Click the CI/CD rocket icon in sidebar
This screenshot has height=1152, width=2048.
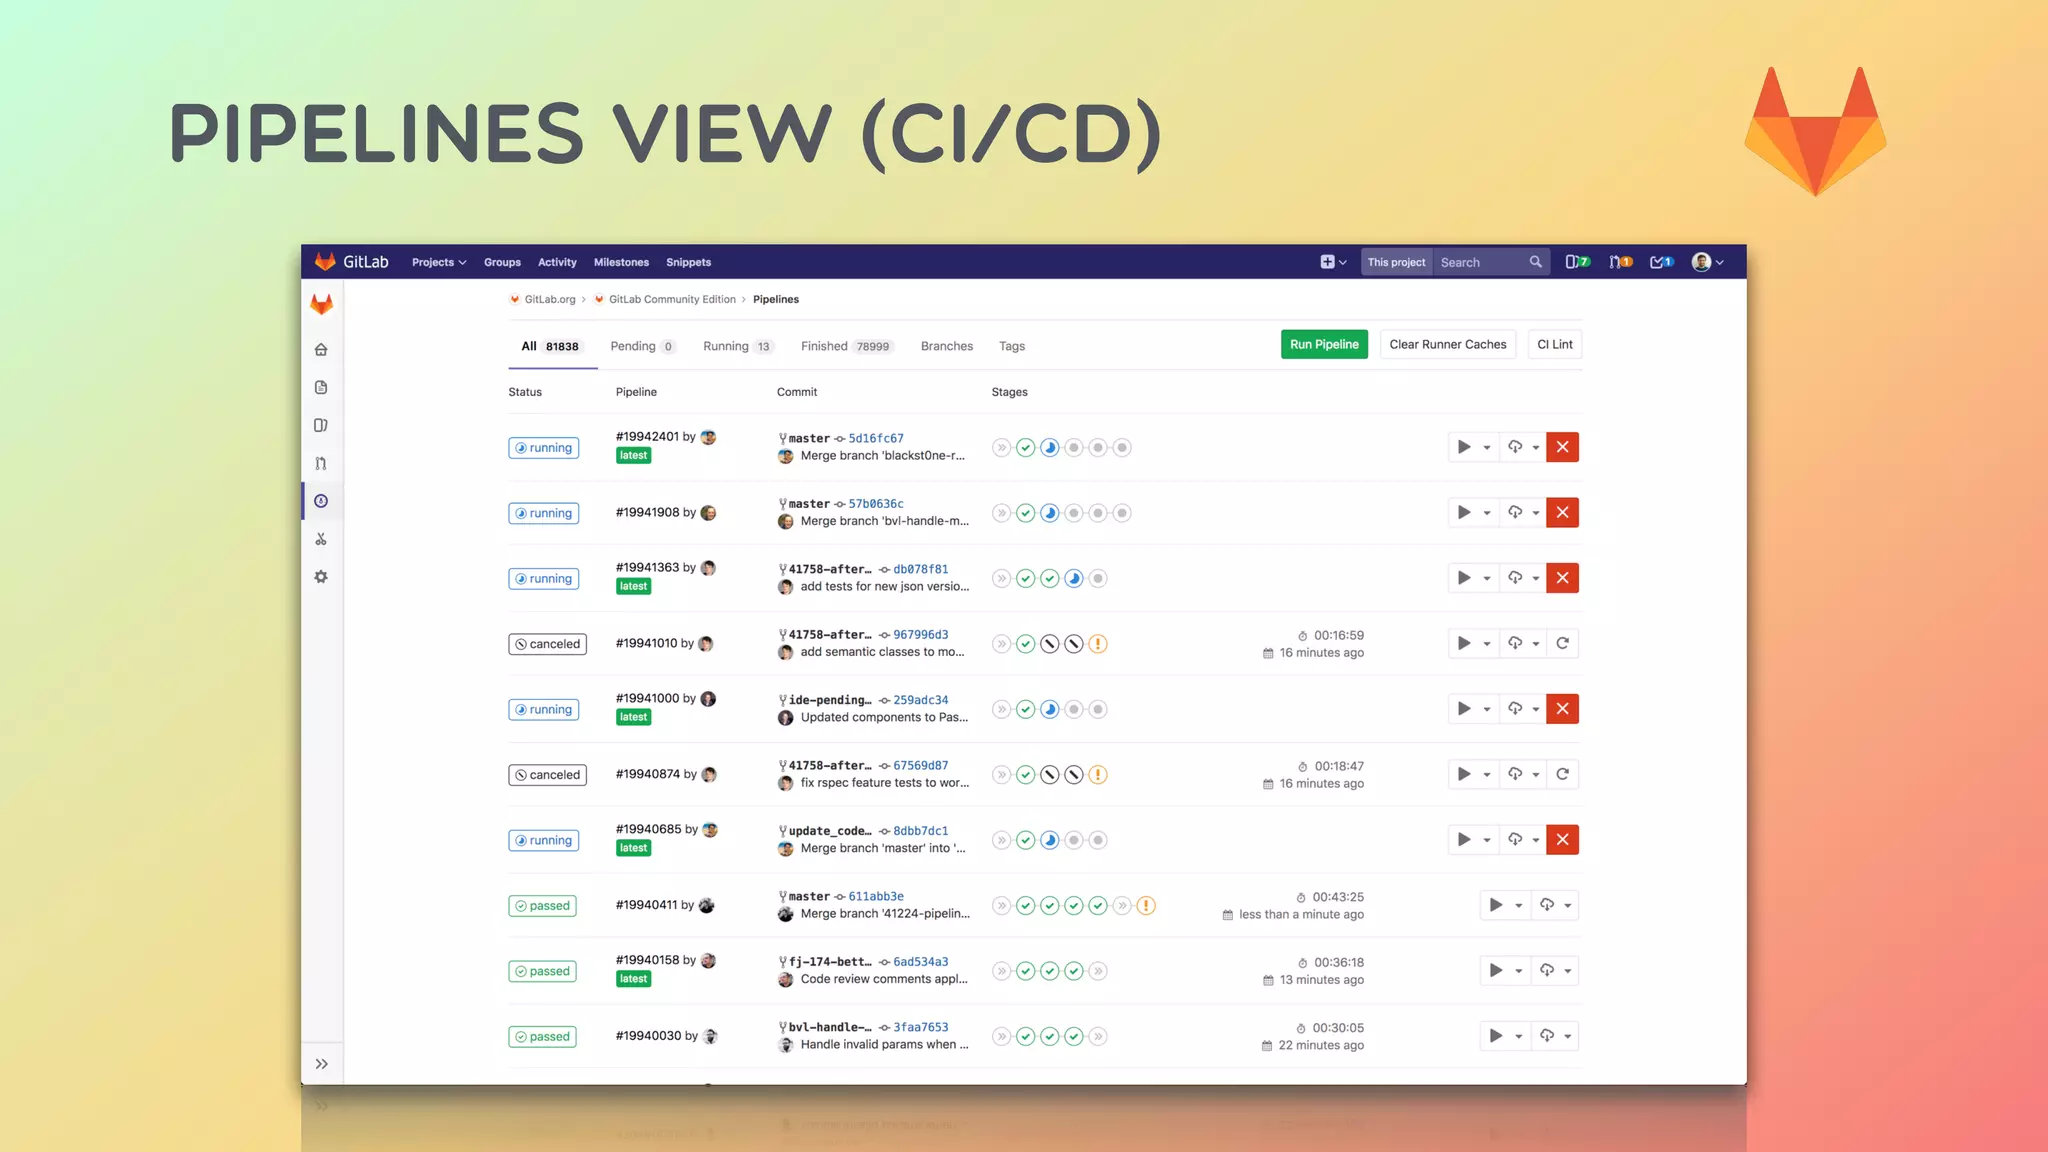(x=321, y=501)
